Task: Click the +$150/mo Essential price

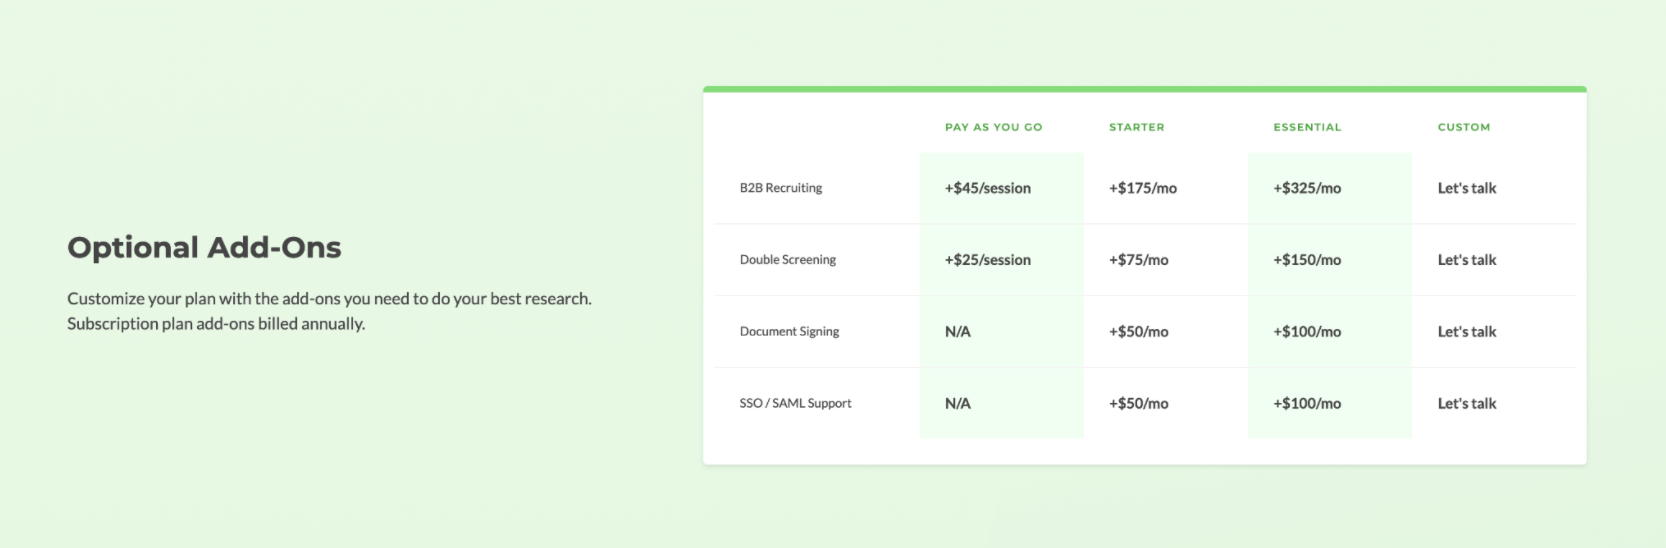Action: pos(1307,260)
